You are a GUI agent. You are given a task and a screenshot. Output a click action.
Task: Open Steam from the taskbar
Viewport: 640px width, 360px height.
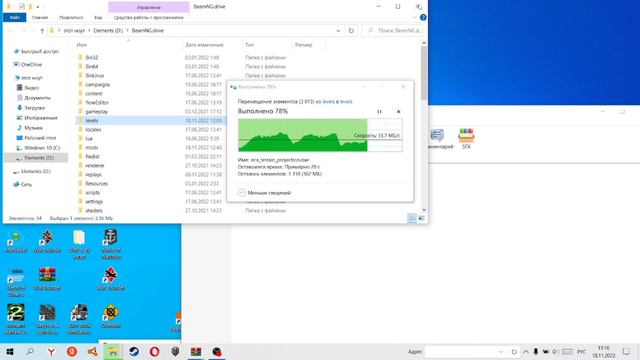(133, 351)
